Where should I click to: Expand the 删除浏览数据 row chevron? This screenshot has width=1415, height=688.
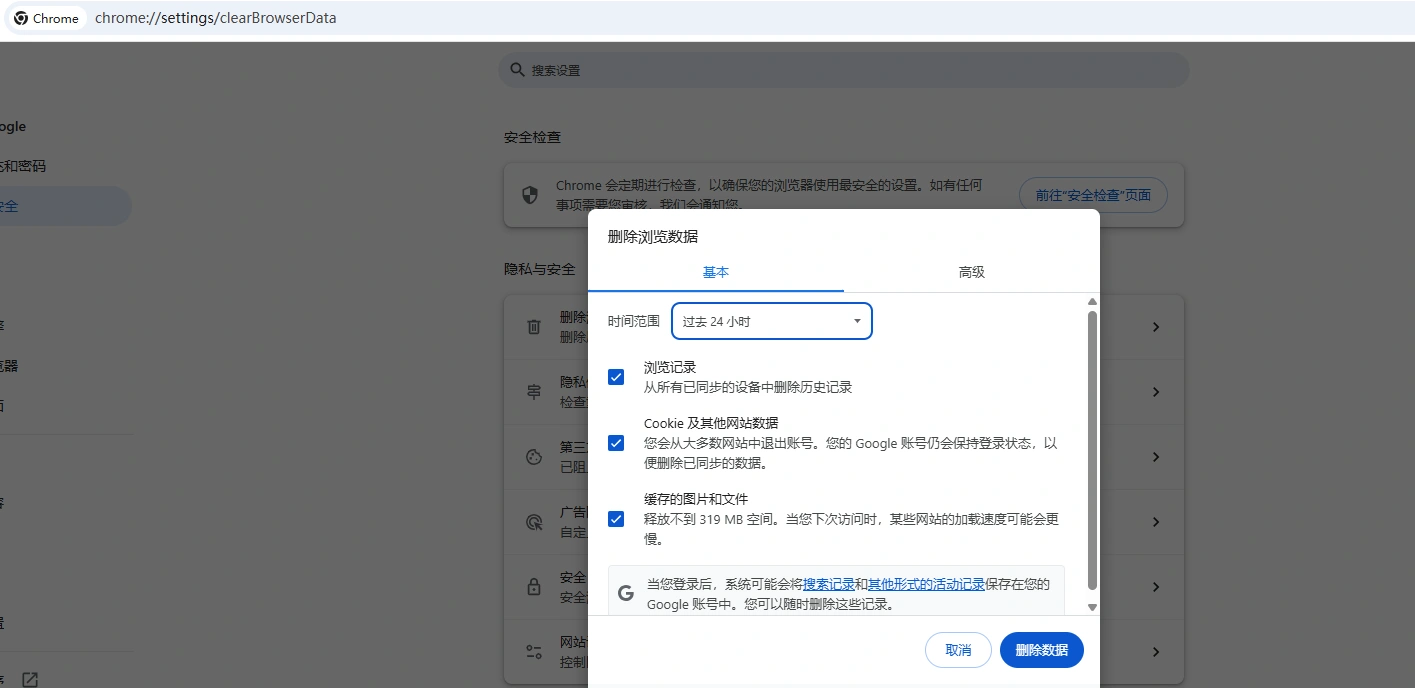click(x=1155, y=326)
